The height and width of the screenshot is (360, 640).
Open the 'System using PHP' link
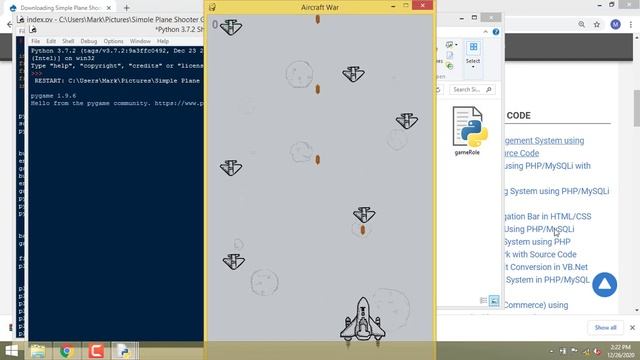coord(538,242)
